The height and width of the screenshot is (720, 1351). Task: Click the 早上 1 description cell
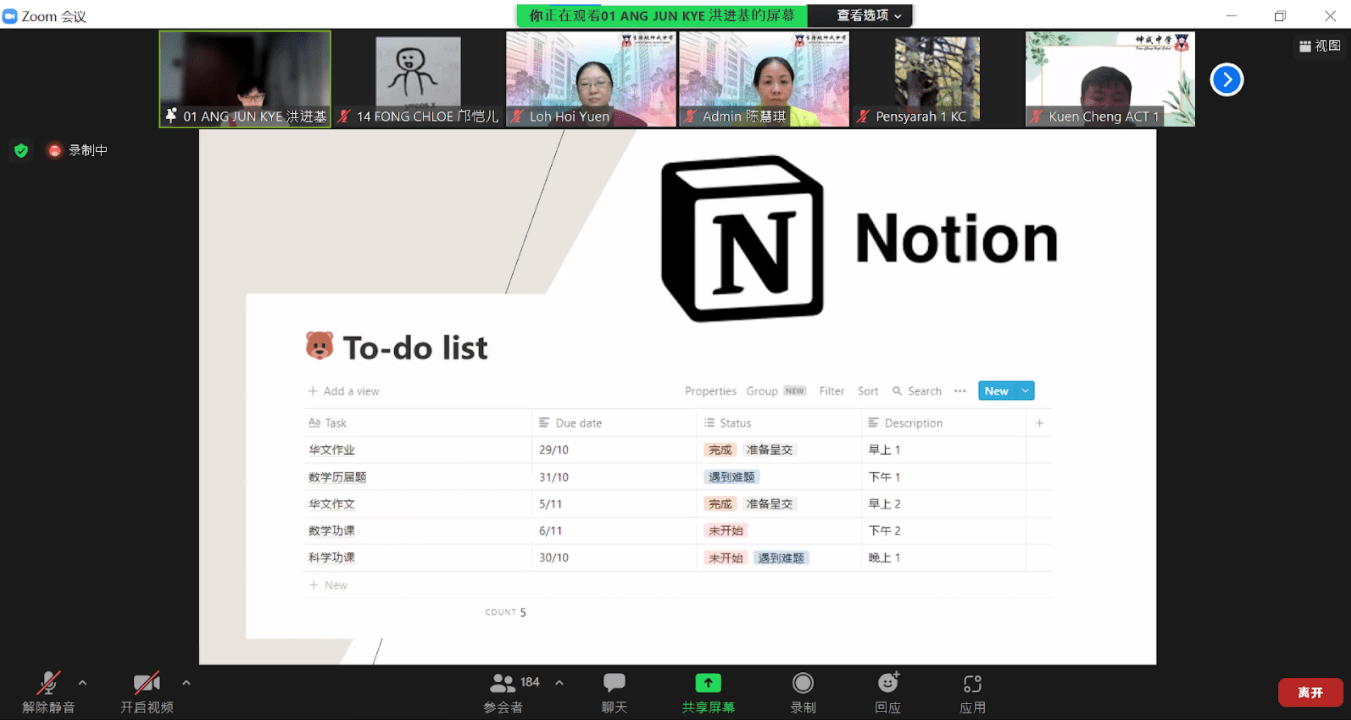[x=944, y=450]
